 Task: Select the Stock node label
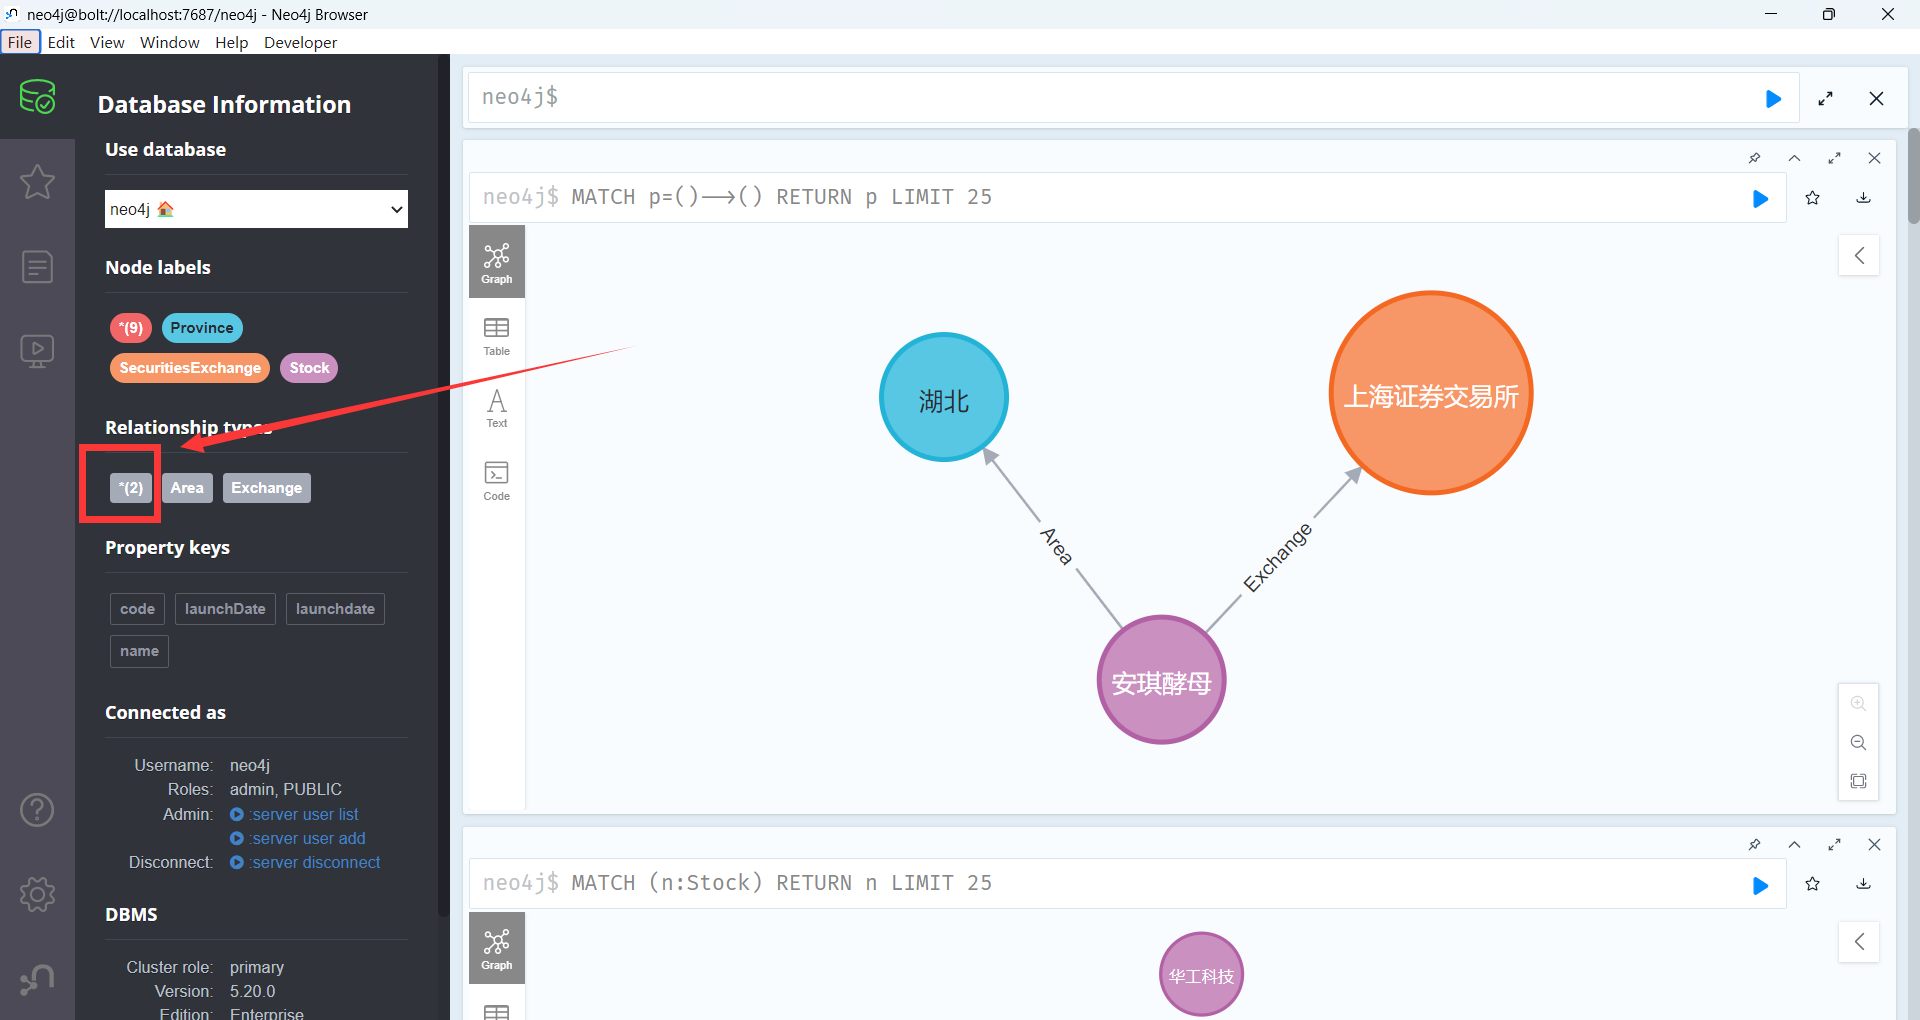309,368
